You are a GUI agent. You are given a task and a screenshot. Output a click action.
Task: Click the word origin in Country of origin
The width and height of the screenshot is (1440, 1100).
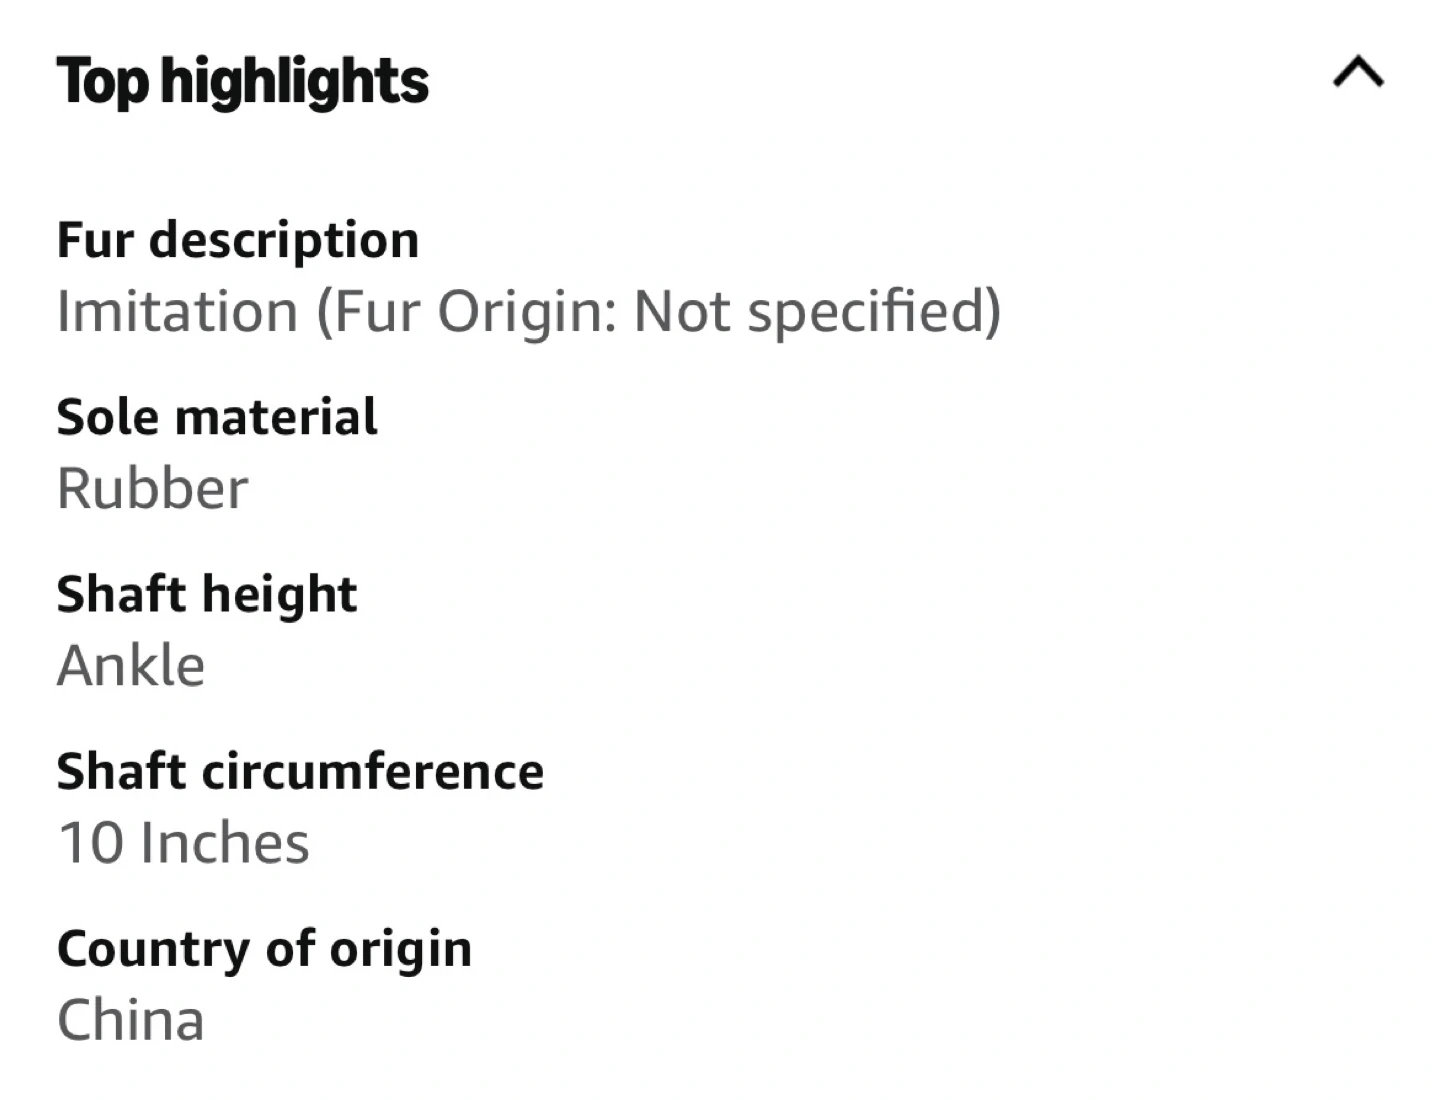tap(400, 950)
